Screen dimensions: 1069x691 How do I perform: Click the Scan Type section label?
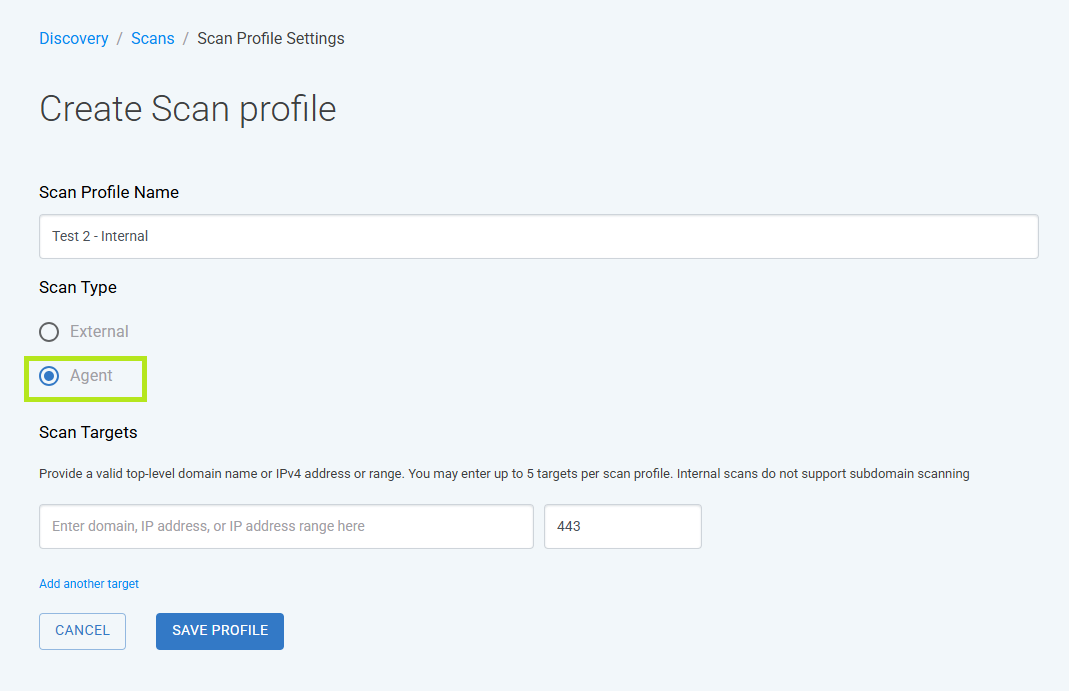78,288
